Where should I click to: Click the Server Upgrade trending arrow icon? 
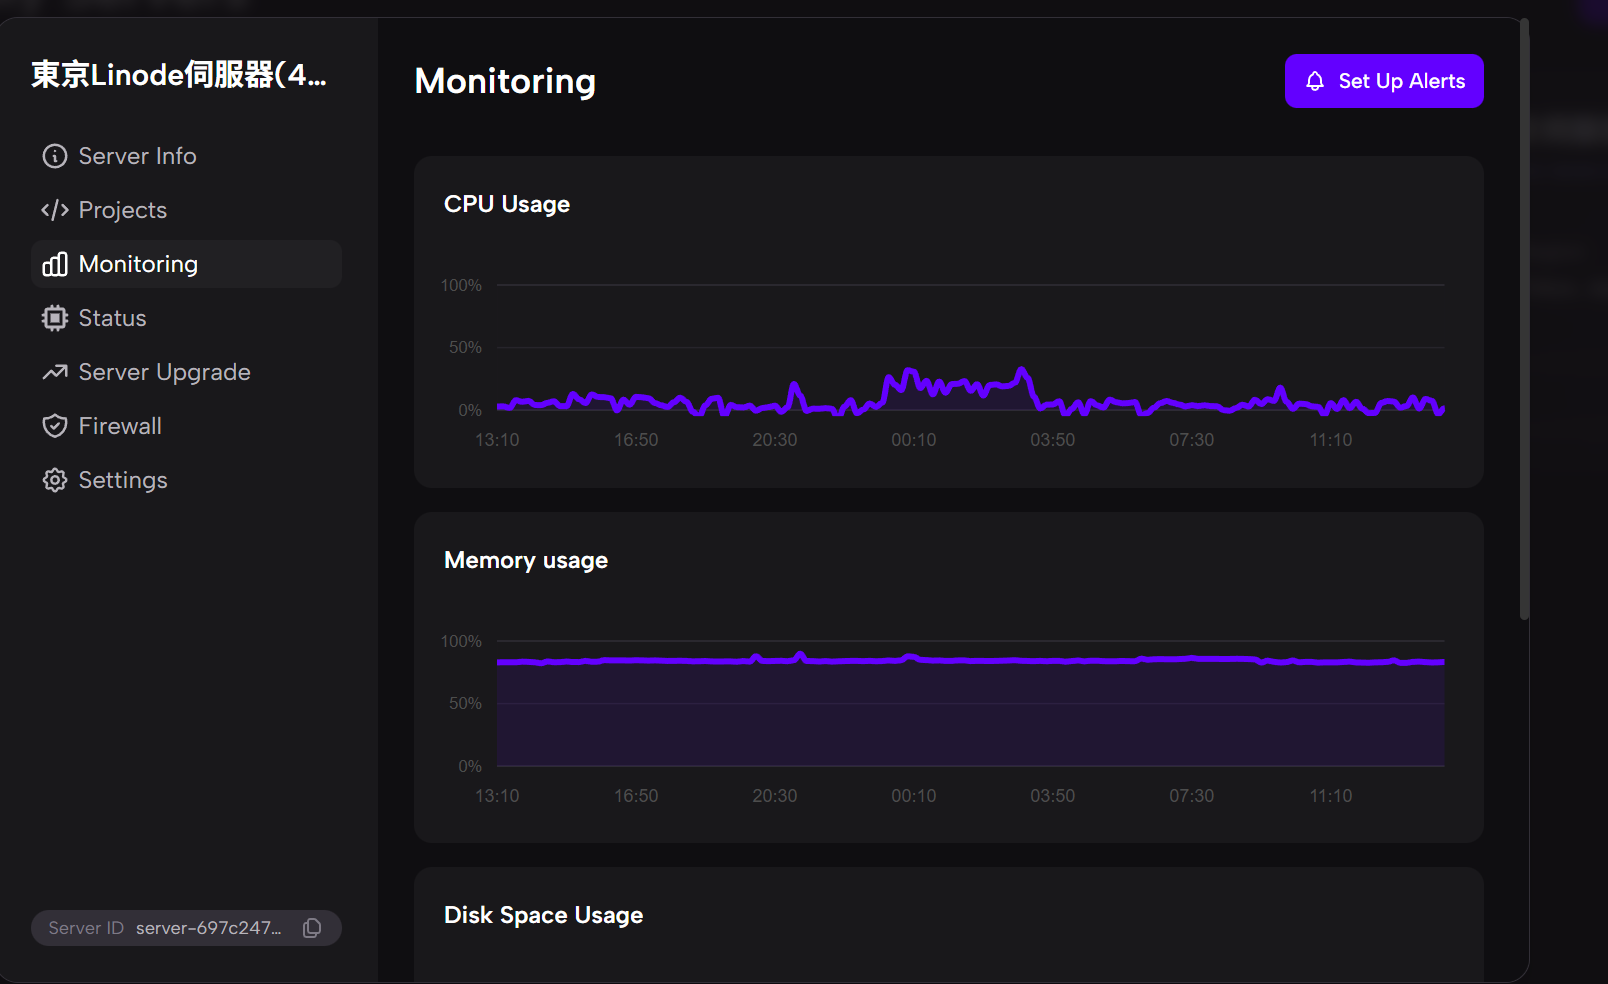click(54, 372)
